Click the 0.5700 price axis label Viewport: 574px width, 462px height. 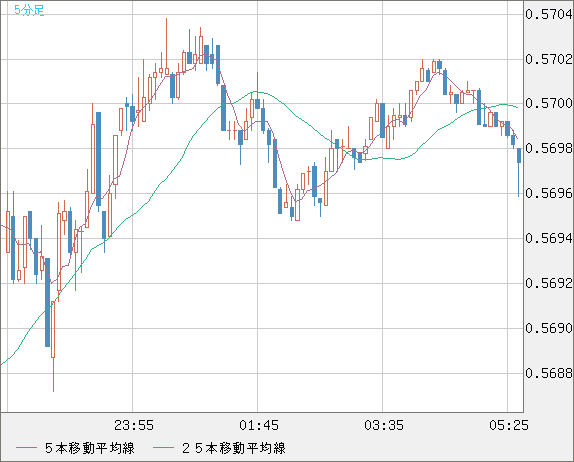pyautogui.click(x=549, y=104)
